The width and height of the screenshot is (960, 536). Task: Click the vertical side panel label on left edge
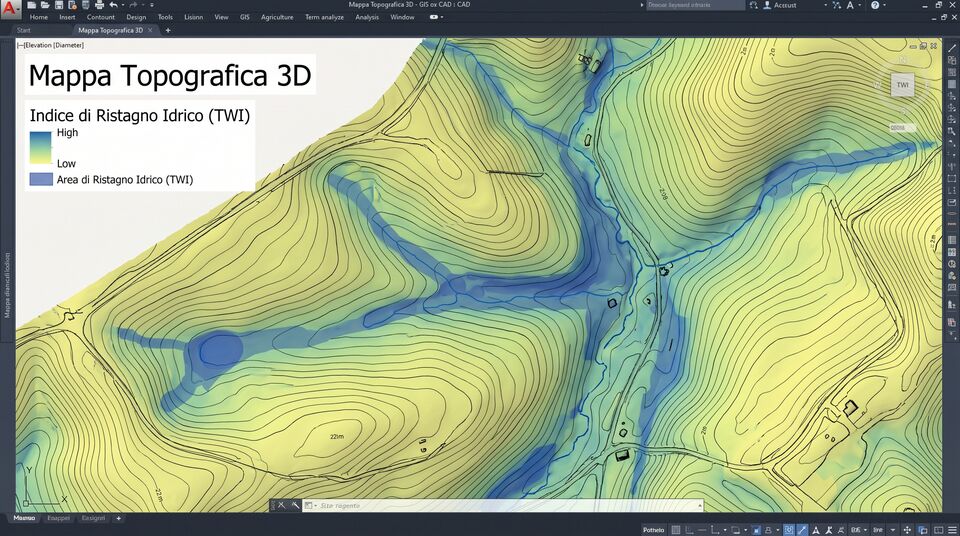pyautogui.click(x=7, y=285)
